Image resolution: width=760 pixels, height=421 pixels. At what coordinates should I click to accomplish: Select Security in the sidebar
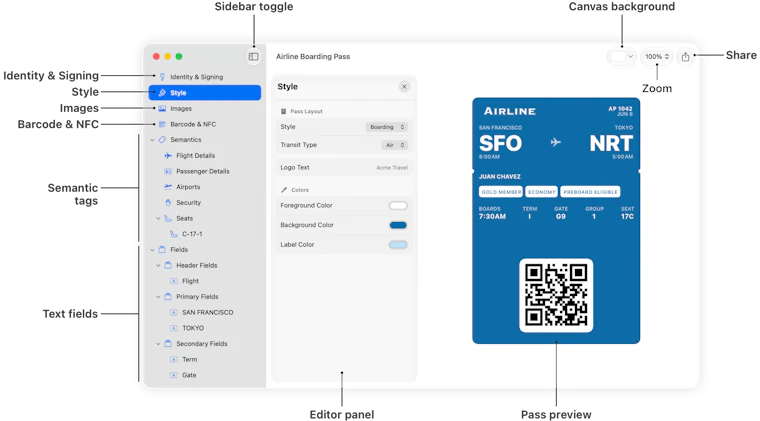(x=205, y=203)
